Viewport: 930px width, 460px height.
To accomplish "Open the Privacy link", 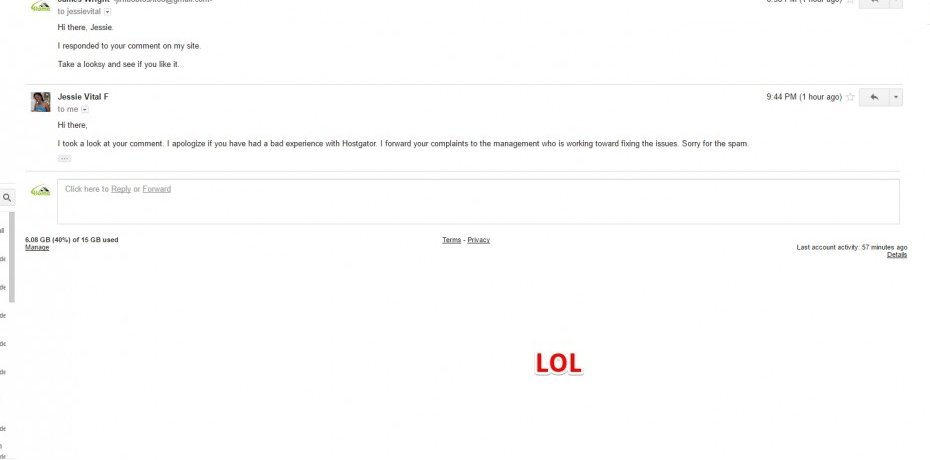I will 479,240.
